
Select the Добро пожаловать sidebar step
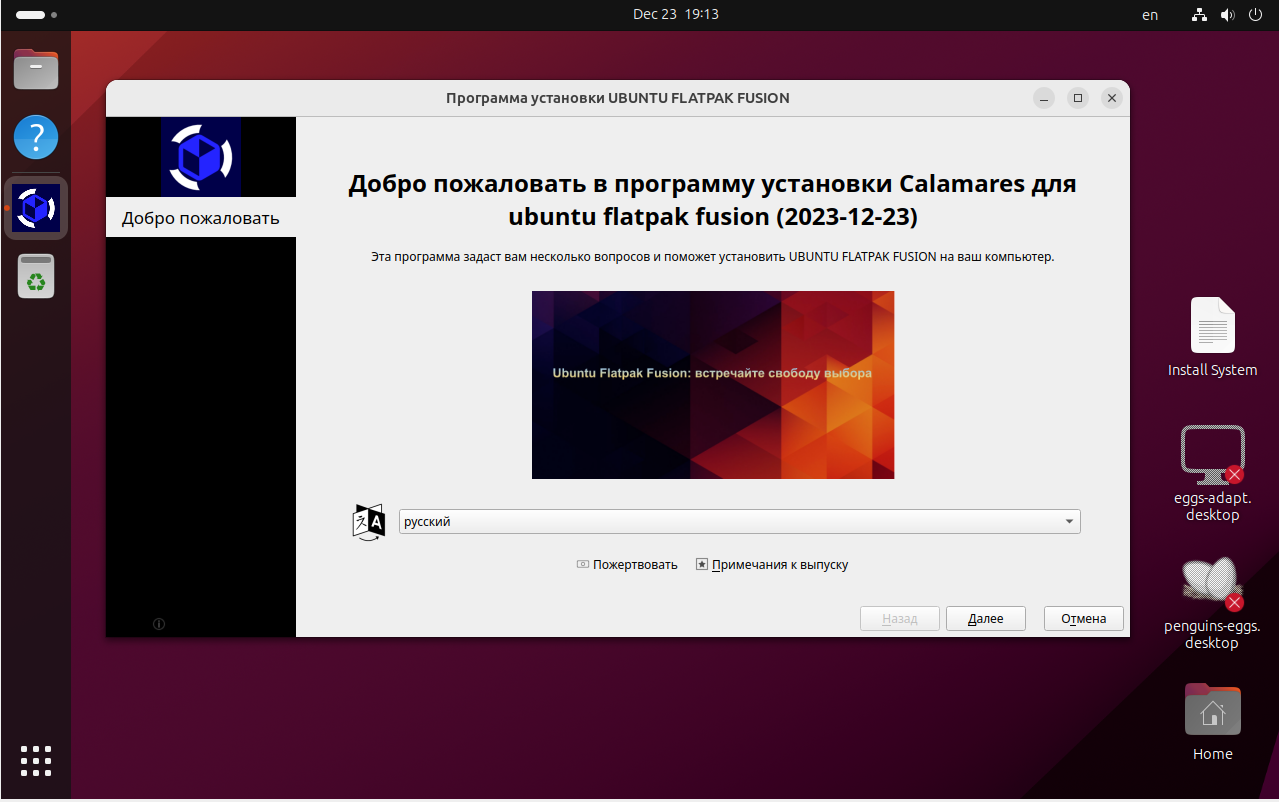[x=201, y=218]
